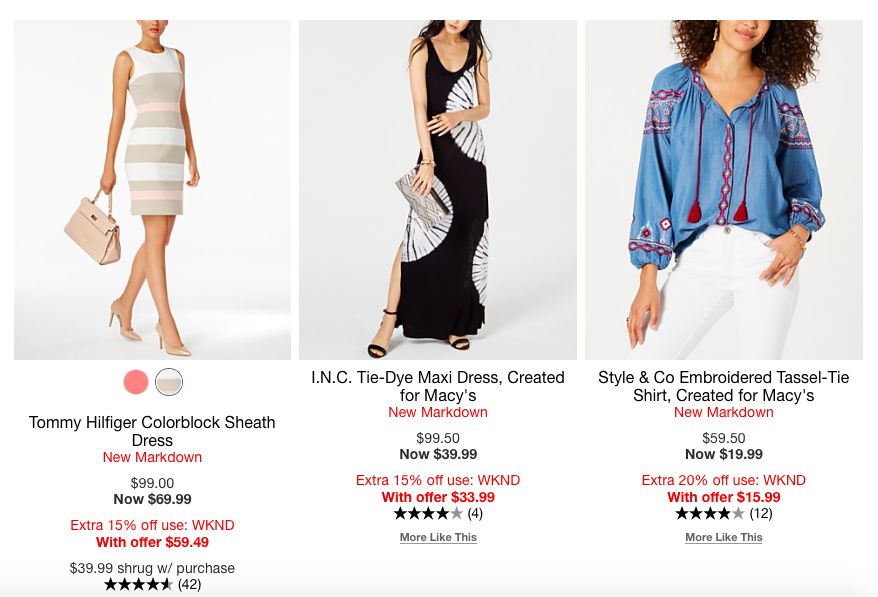Image resolution: width=878 pixels, height=597 pixels.
Task: Open the 42 reviews count
Action: [x=189, y=585]
